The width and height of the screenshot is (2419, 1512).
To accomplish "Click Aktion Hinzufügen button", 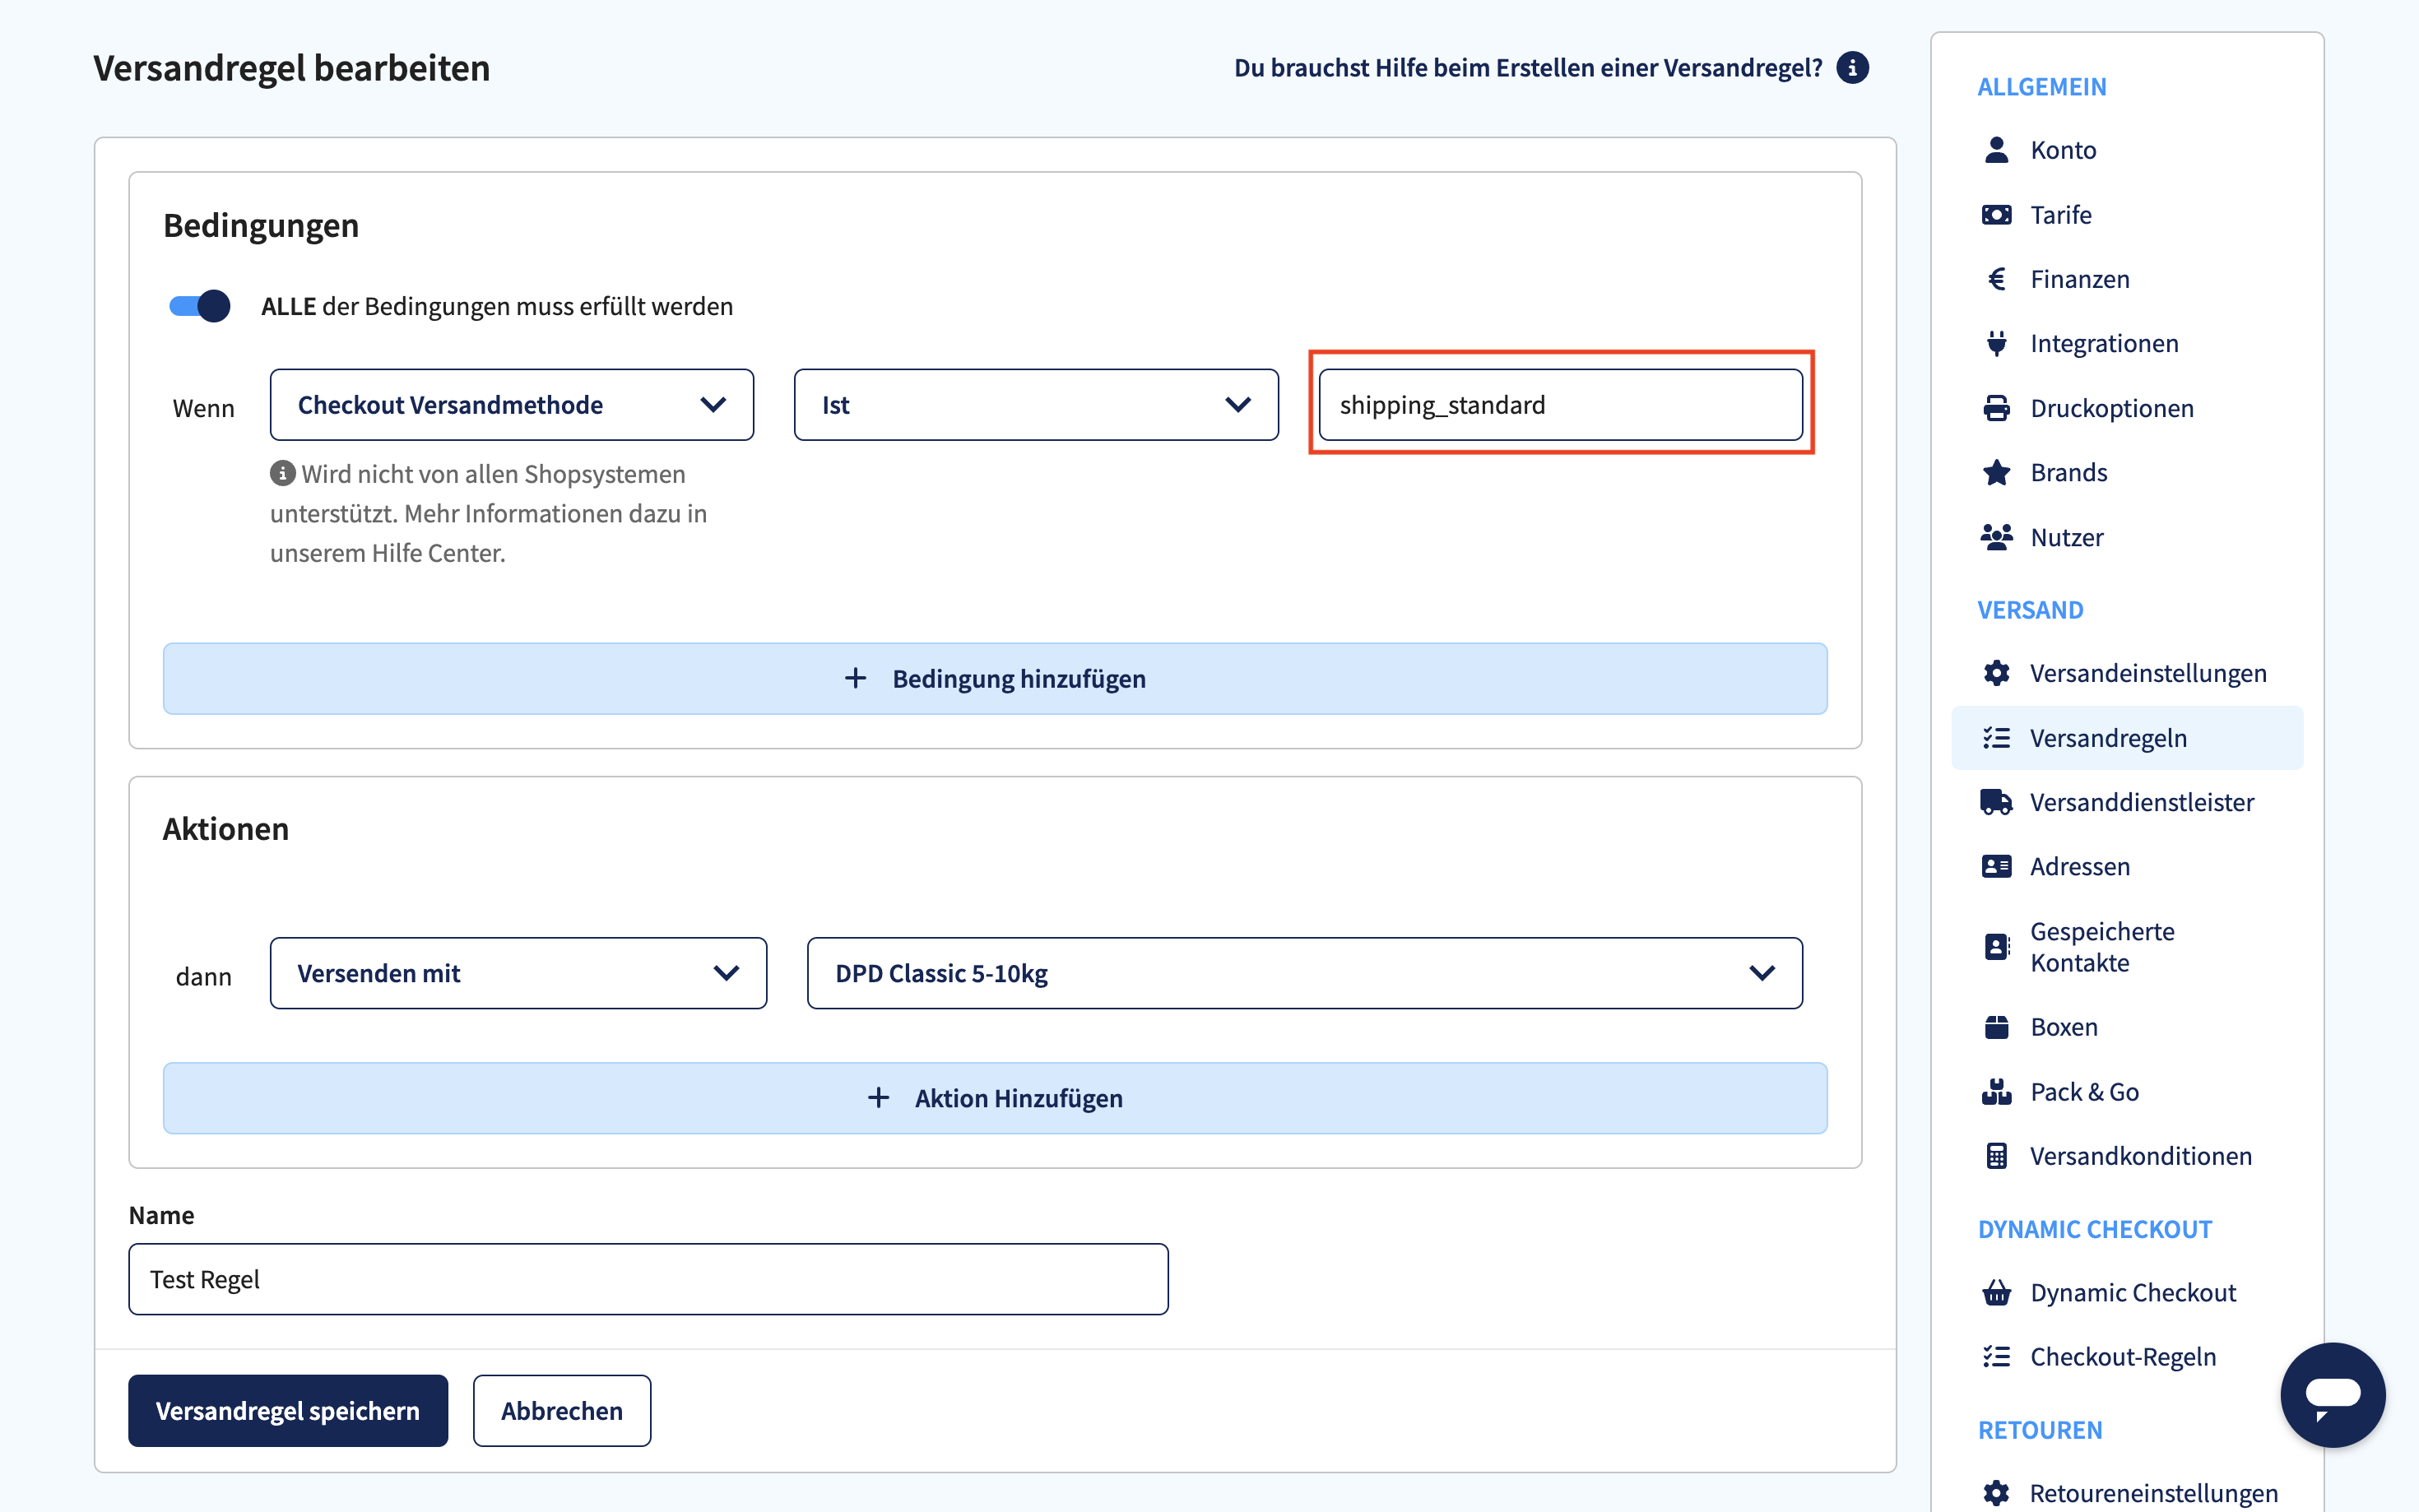I will point(994,1098).
